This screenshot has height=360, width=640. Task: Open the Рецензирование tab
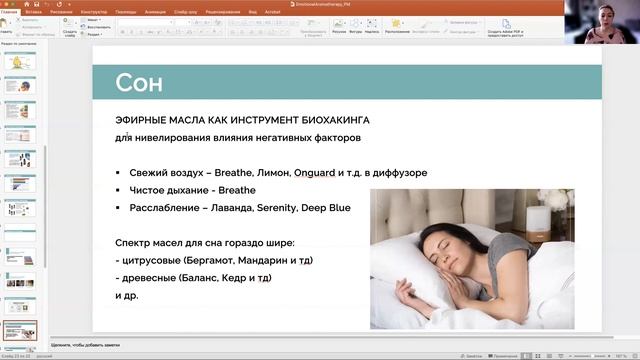223,12
